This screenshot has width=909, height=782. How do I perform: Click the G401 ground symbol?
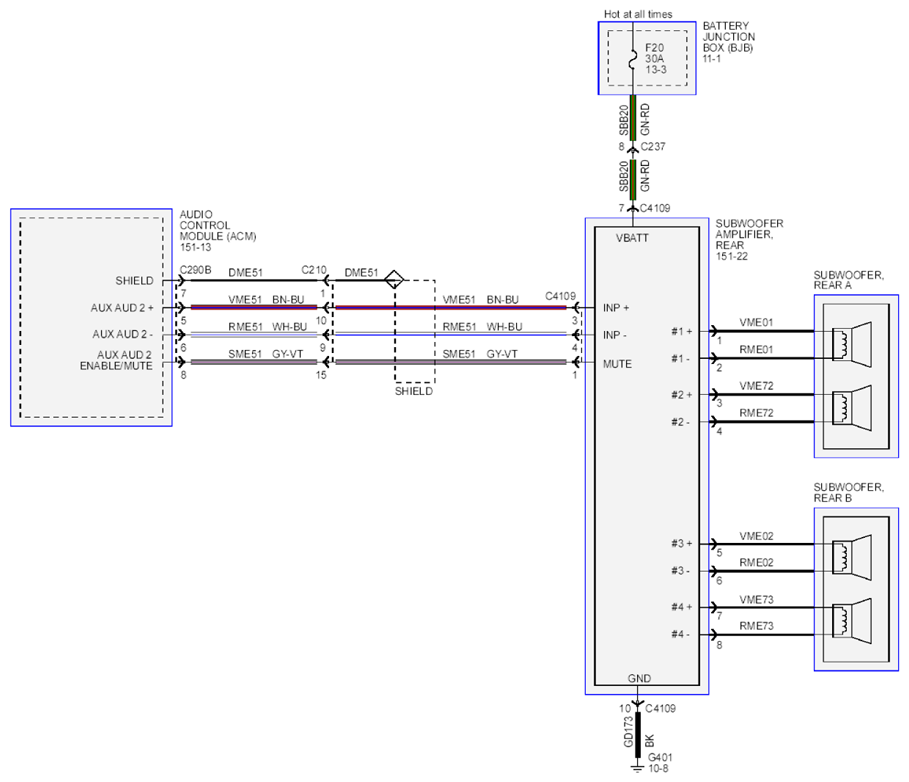click(638, 768)
